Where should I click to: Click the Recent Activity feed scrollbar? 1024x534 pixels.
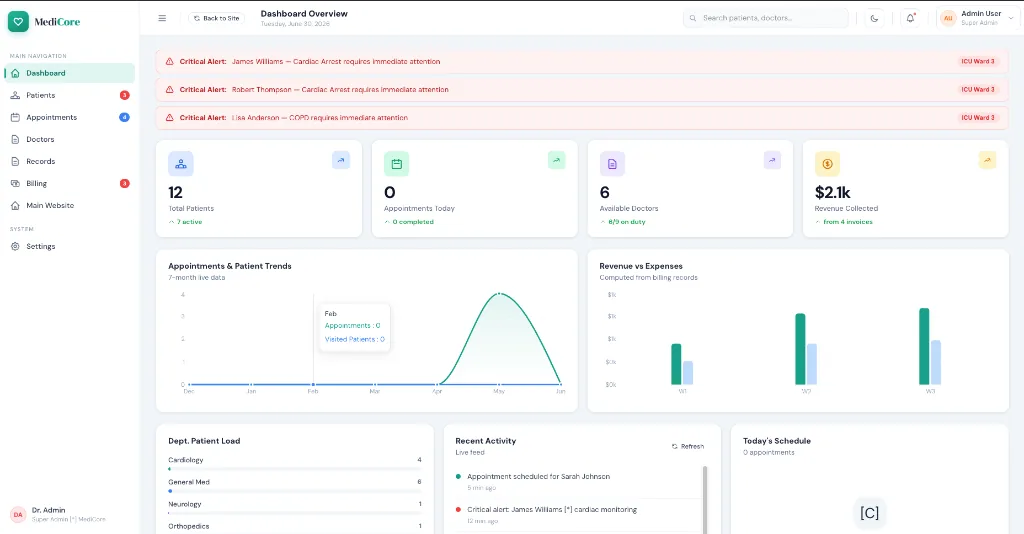point(705,499)
